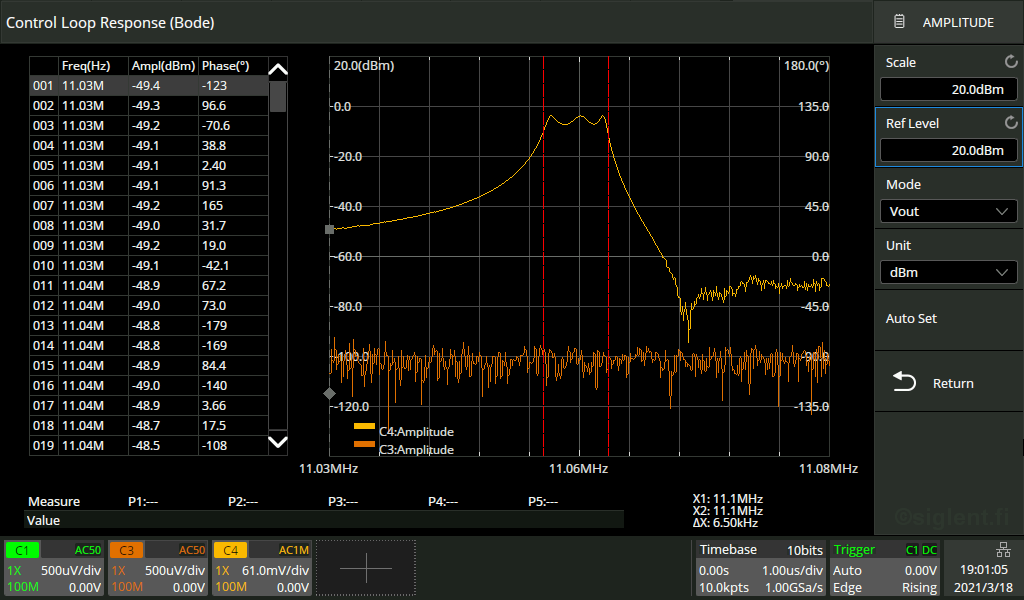Click the date and time display
Screen dimensions: 1024x600
984,578
